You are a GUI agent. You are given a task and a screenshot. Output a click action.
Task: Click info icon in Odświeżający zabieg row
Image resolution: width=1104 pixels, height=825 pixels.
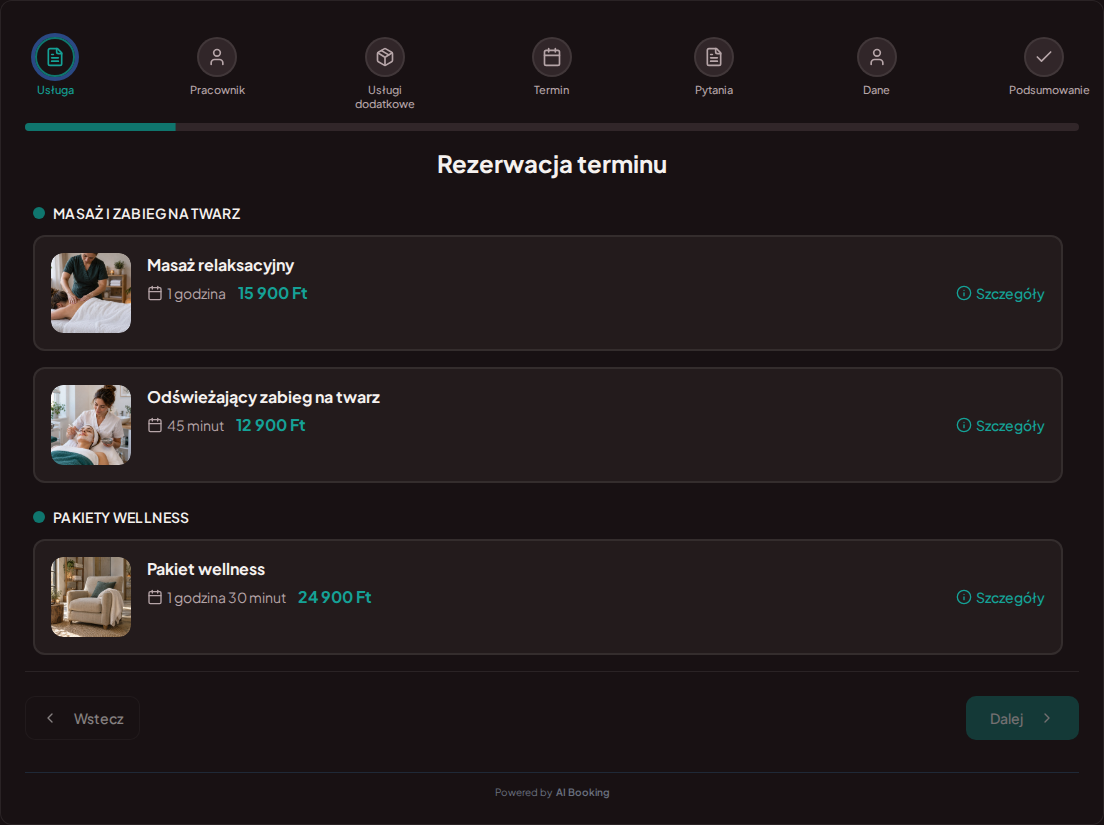tap(964, 425)
